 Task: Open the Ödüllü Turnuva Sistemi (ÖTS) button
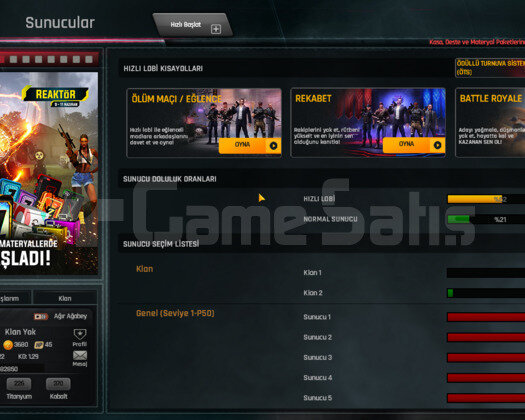[x=490, y=68]
